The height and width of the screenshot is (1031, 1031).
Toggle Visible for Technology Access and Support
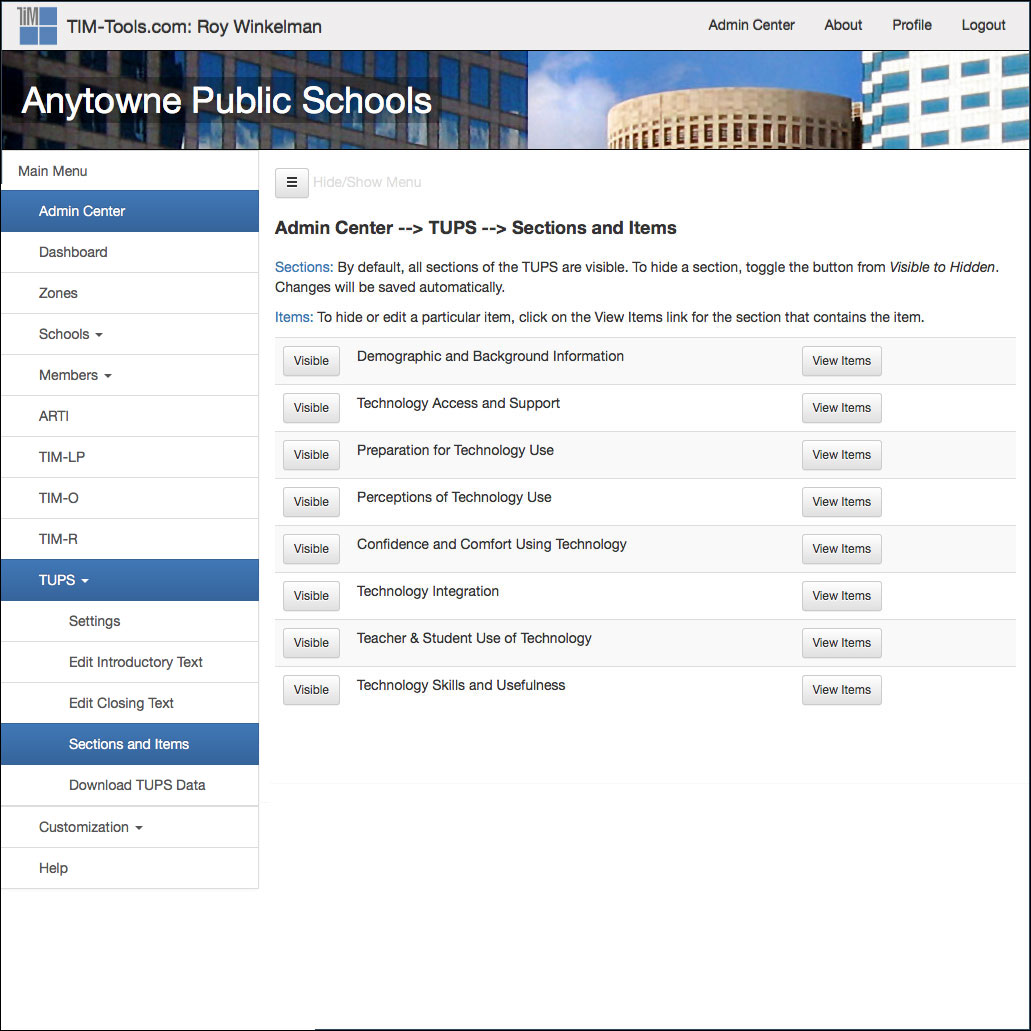point(311,408)
